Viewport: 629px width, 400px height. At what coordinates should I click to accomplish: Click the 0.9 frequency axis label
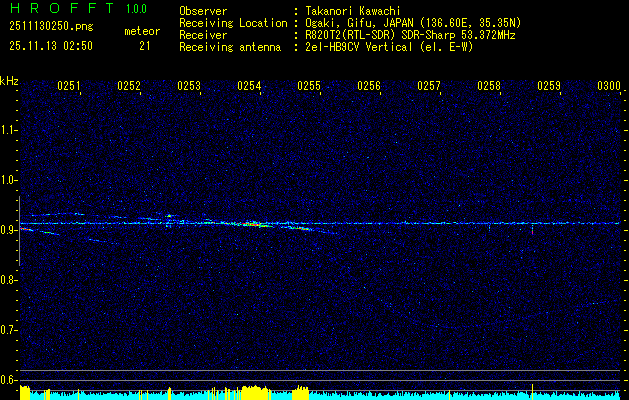click(9, 230)
